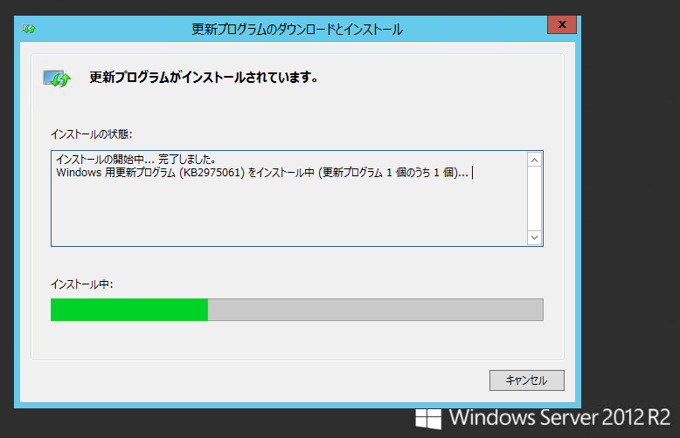
Task: Click the scroll down arrow in status box
Action: pos(534,237)
